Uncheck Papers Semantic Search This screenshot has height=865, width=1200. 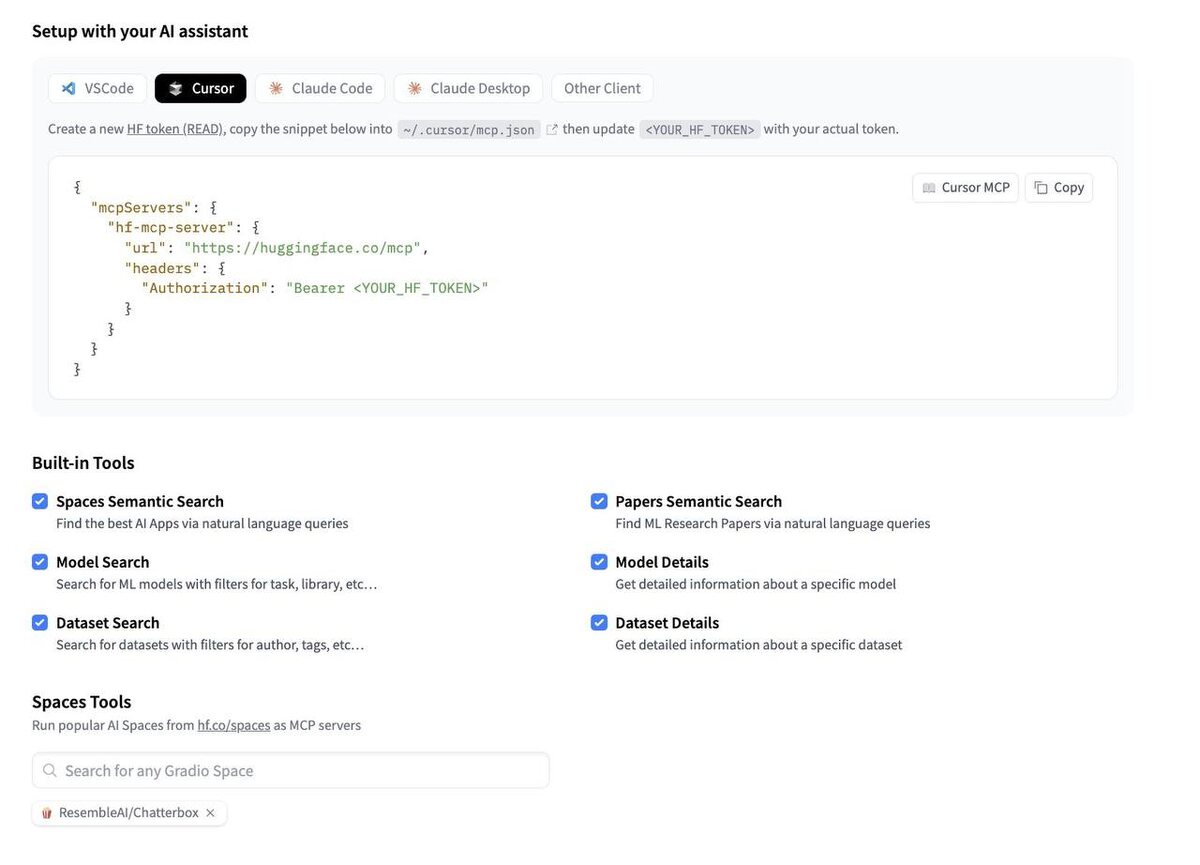(x=599, y=501)
